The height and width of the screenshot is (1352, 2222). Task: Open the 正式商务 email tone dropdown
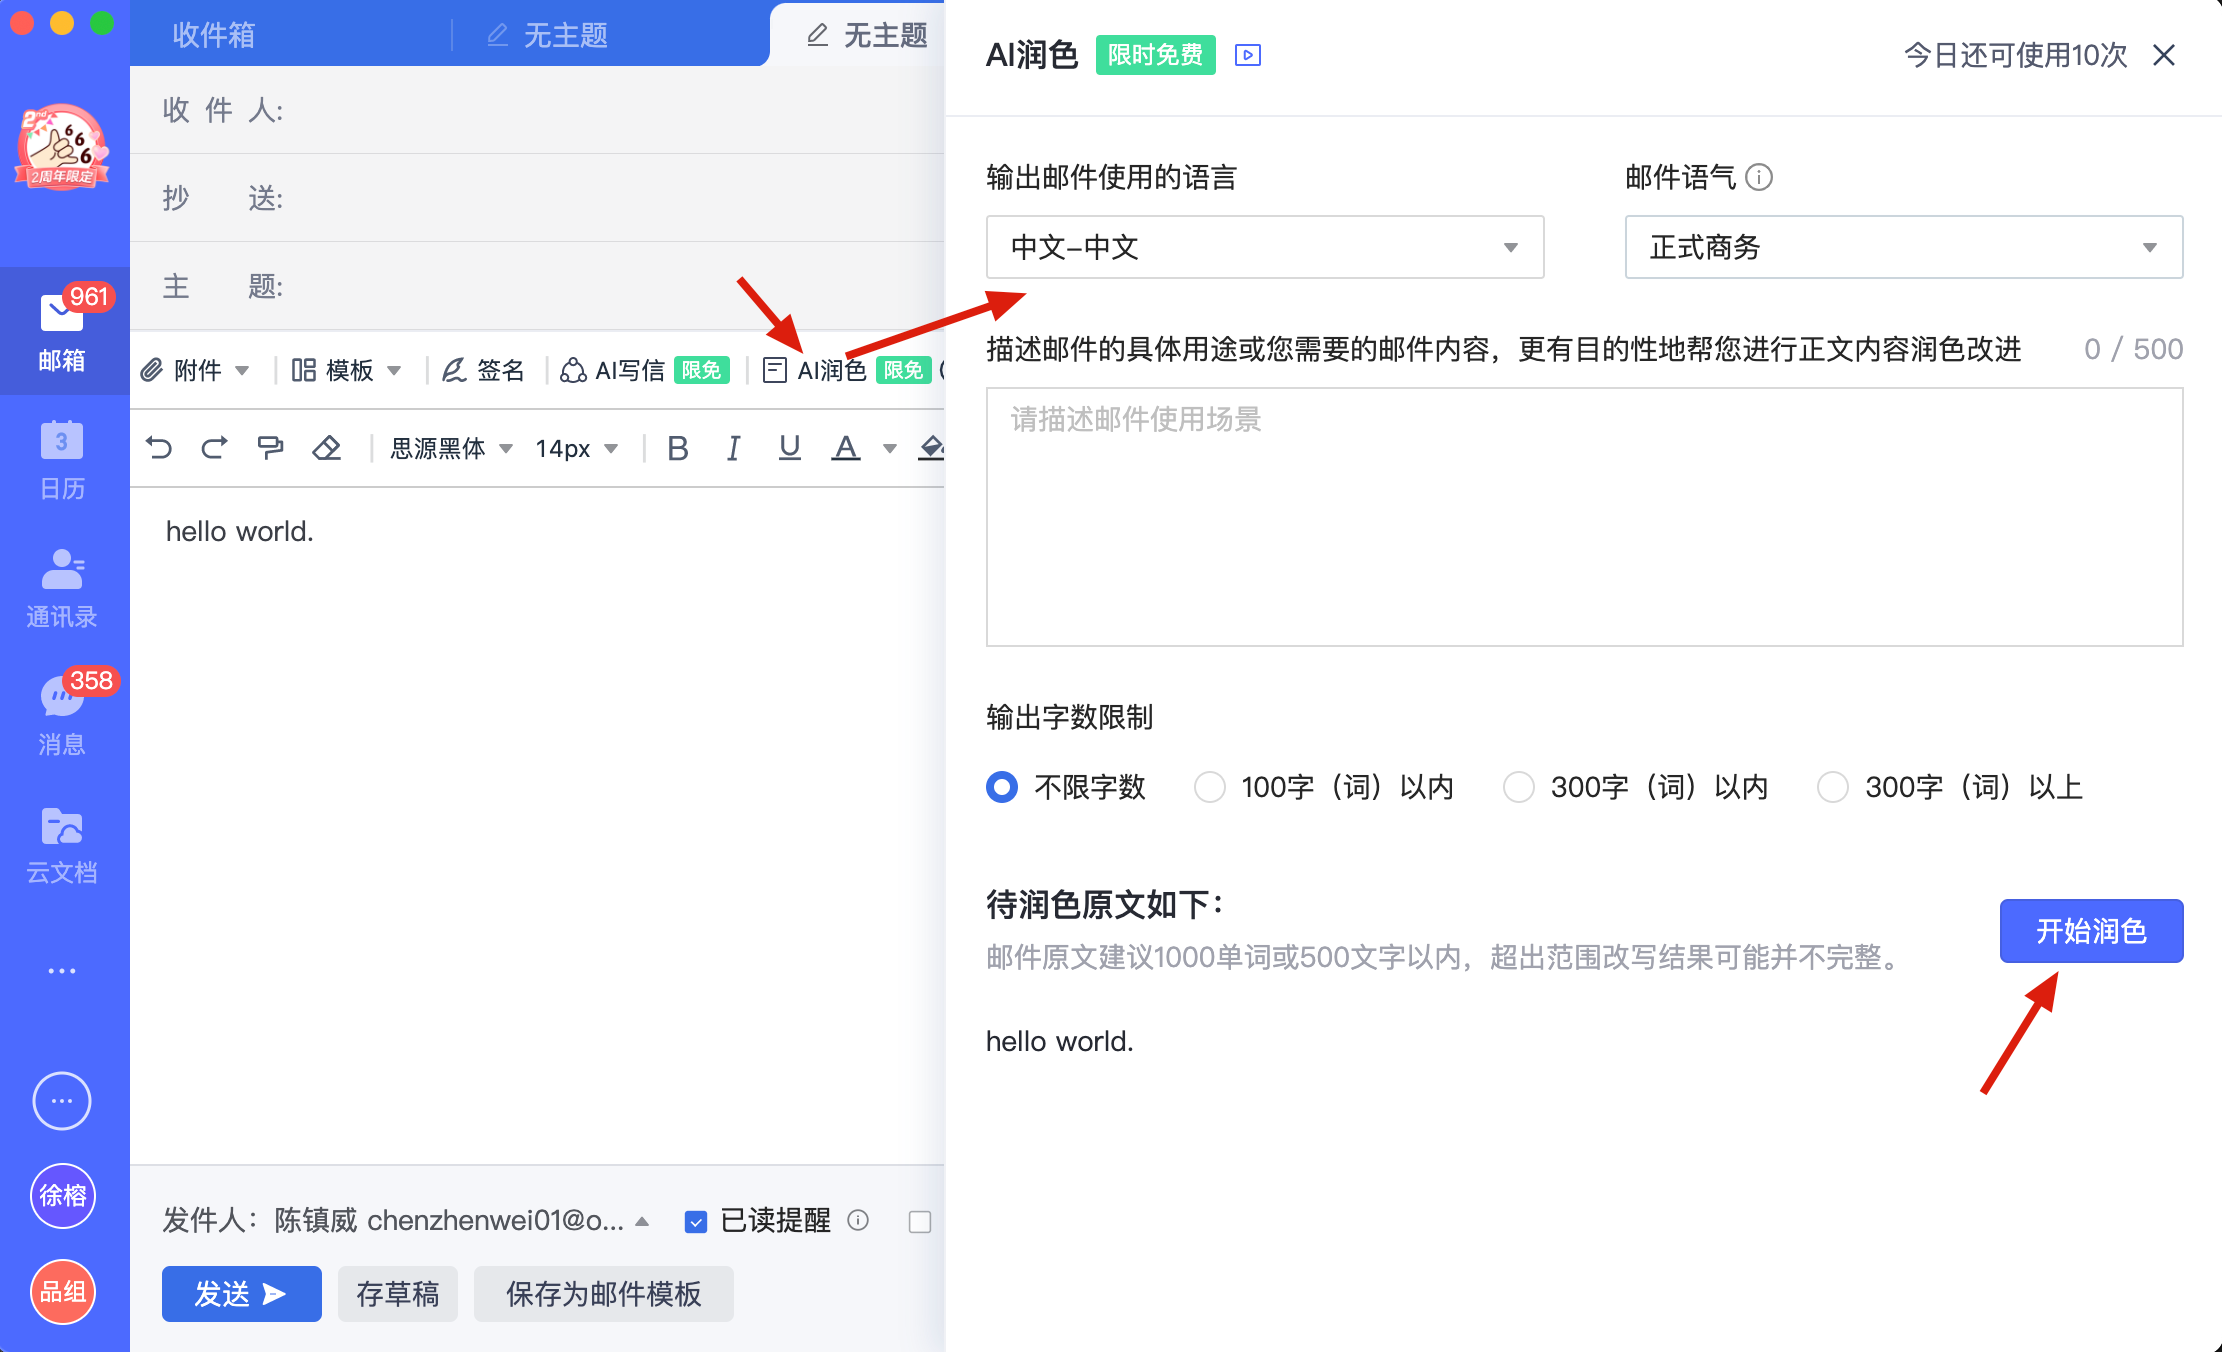(1902, 247)
